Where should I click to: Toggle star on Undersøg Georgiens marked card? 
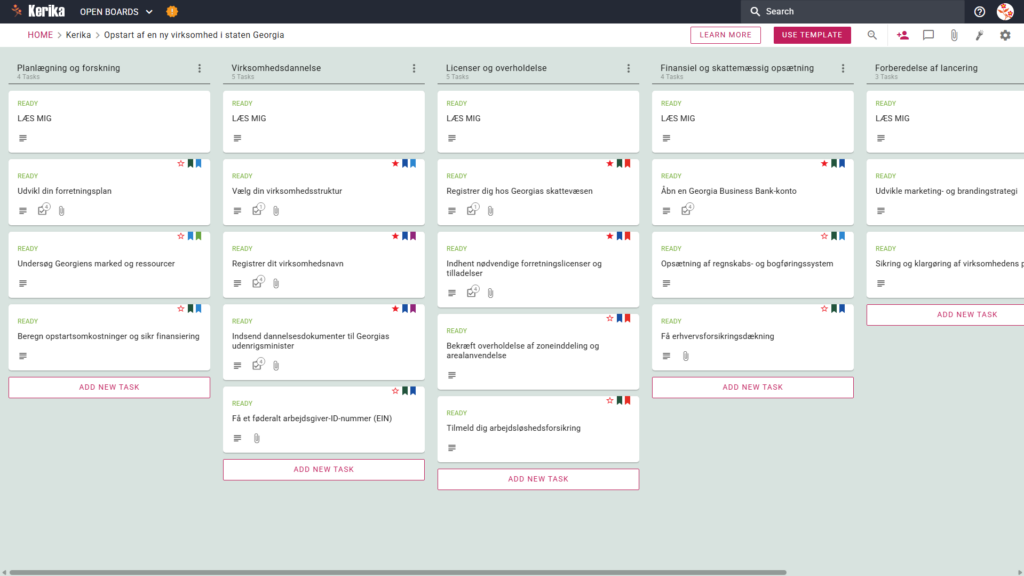pos(181,236)
